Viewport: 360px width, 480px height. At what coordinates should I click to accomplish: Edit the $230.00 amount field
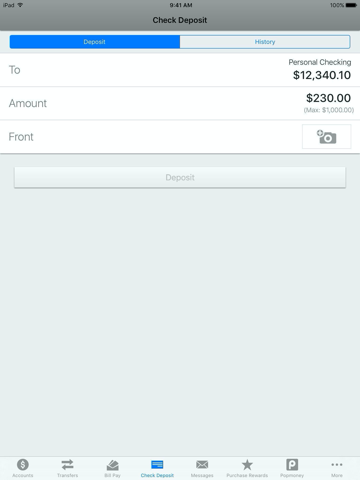(328, 98)
